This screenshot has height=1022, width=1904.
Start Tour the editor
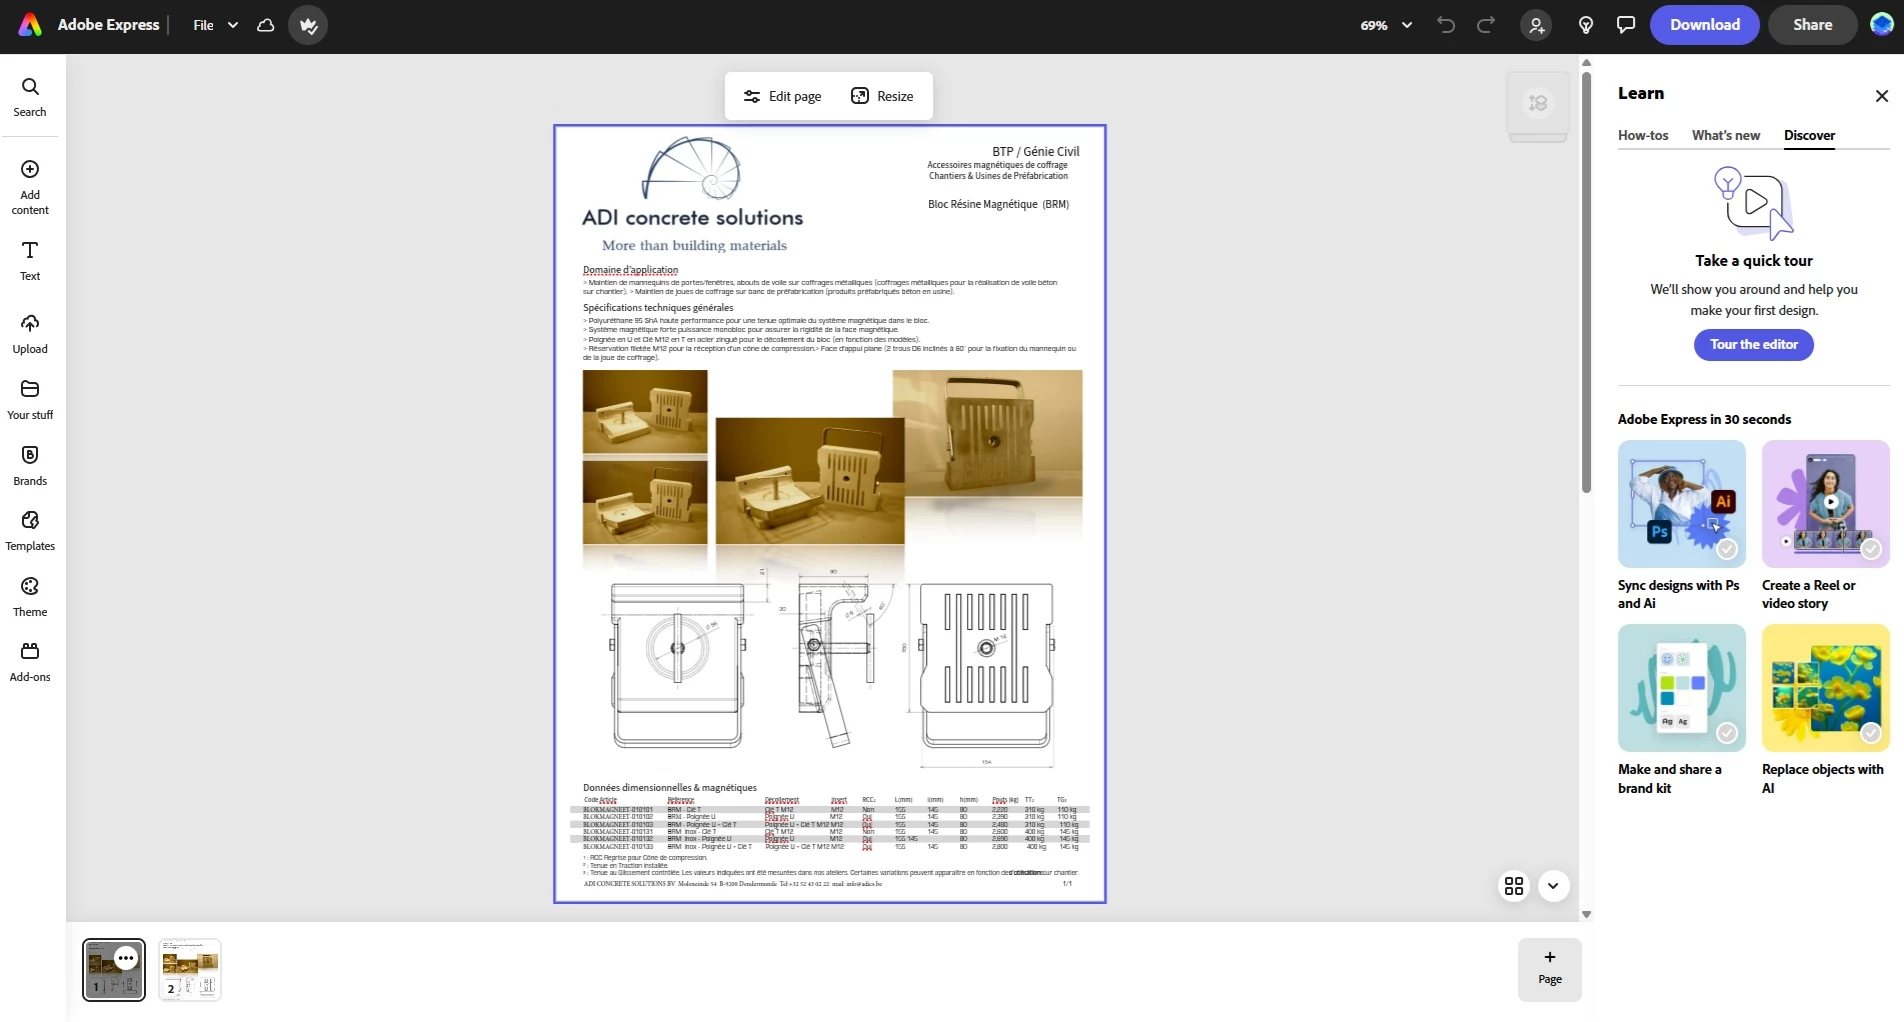[x=1754, y=345]
